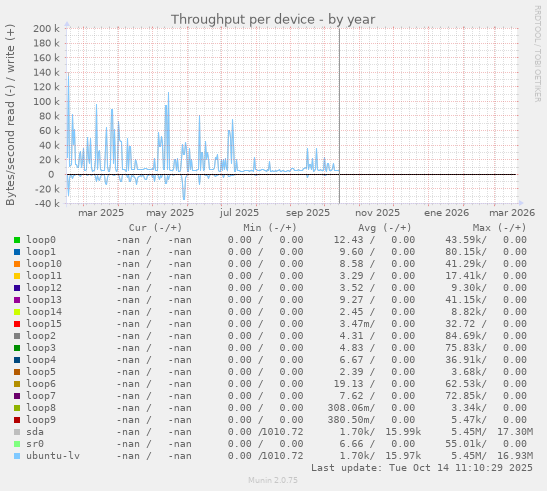Click the loop4 navy color swatch
Image resolution: width=547 pixels, height=491 pixels.
click(17, 360)
